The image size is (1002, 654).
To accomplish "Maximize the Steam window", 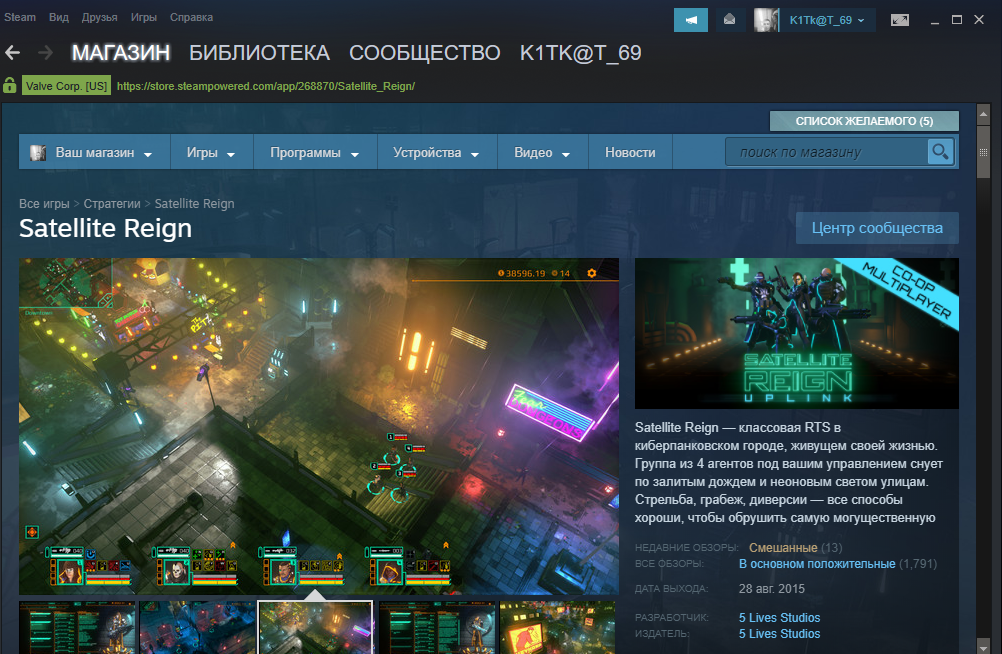I will pos(957,20).
